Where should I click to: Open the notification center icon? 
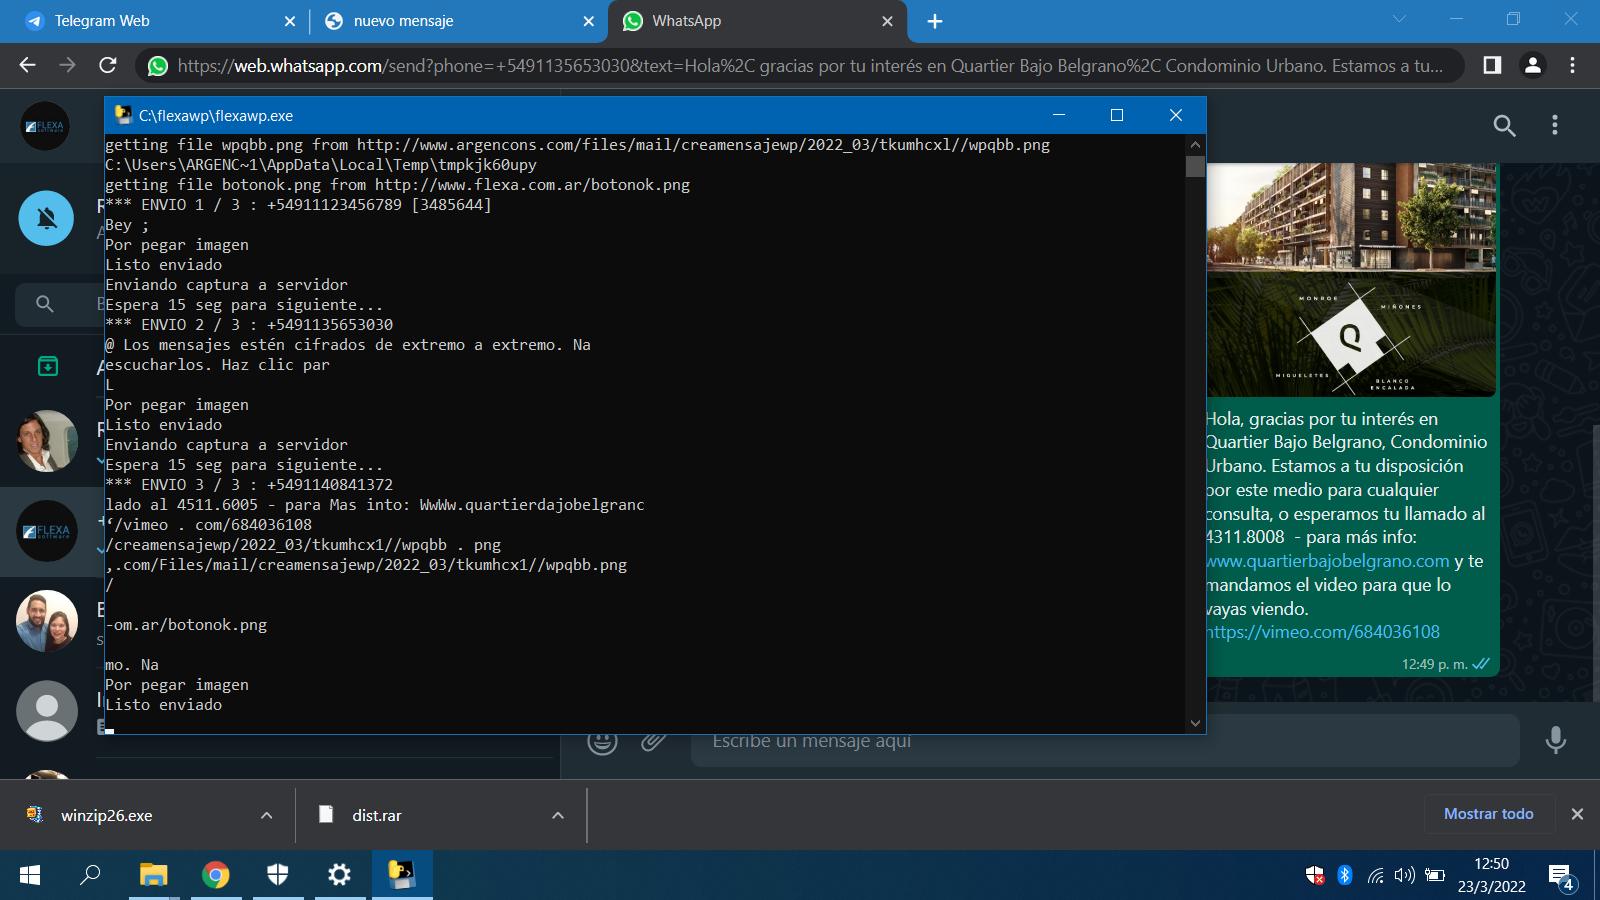[x=1562, y=877]
